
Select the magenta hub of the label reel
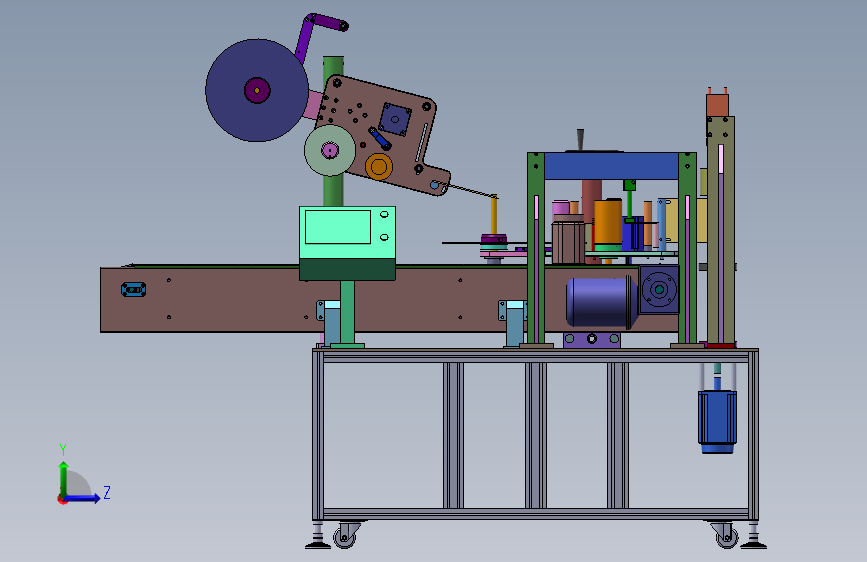coord(257,90)
